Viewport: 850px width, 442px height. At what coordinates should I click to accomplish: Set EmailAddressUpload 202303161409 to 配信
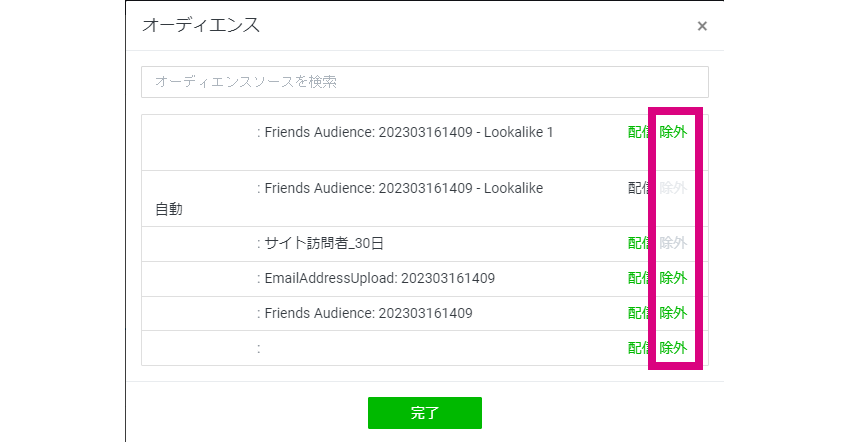(x=638, y=278)
